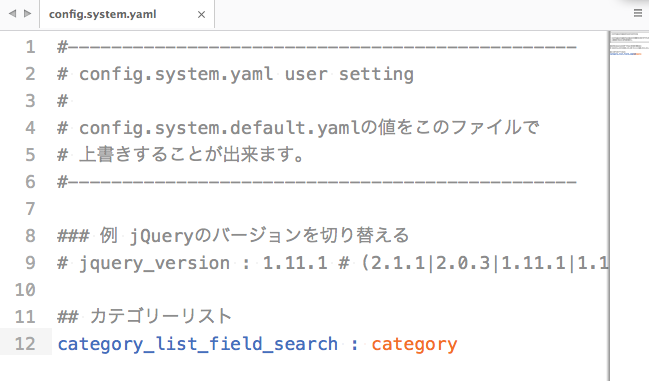Click the jquery_version comment line
The height and width of the screenshot is (381, 649).
point(332,263)
